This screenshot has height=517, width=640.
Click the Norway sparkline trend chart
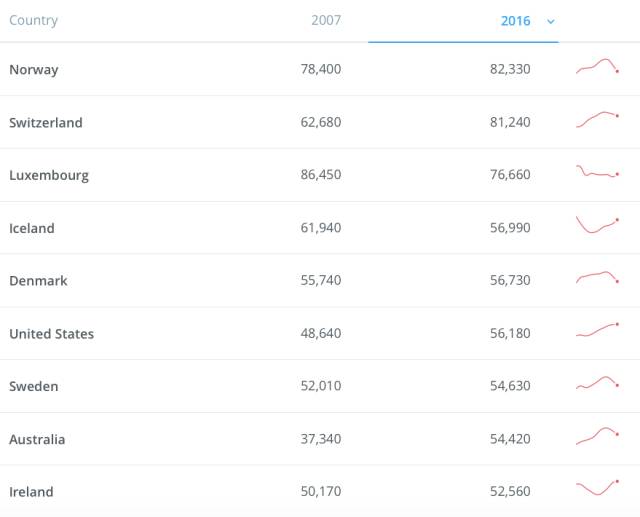click(598, 68)
